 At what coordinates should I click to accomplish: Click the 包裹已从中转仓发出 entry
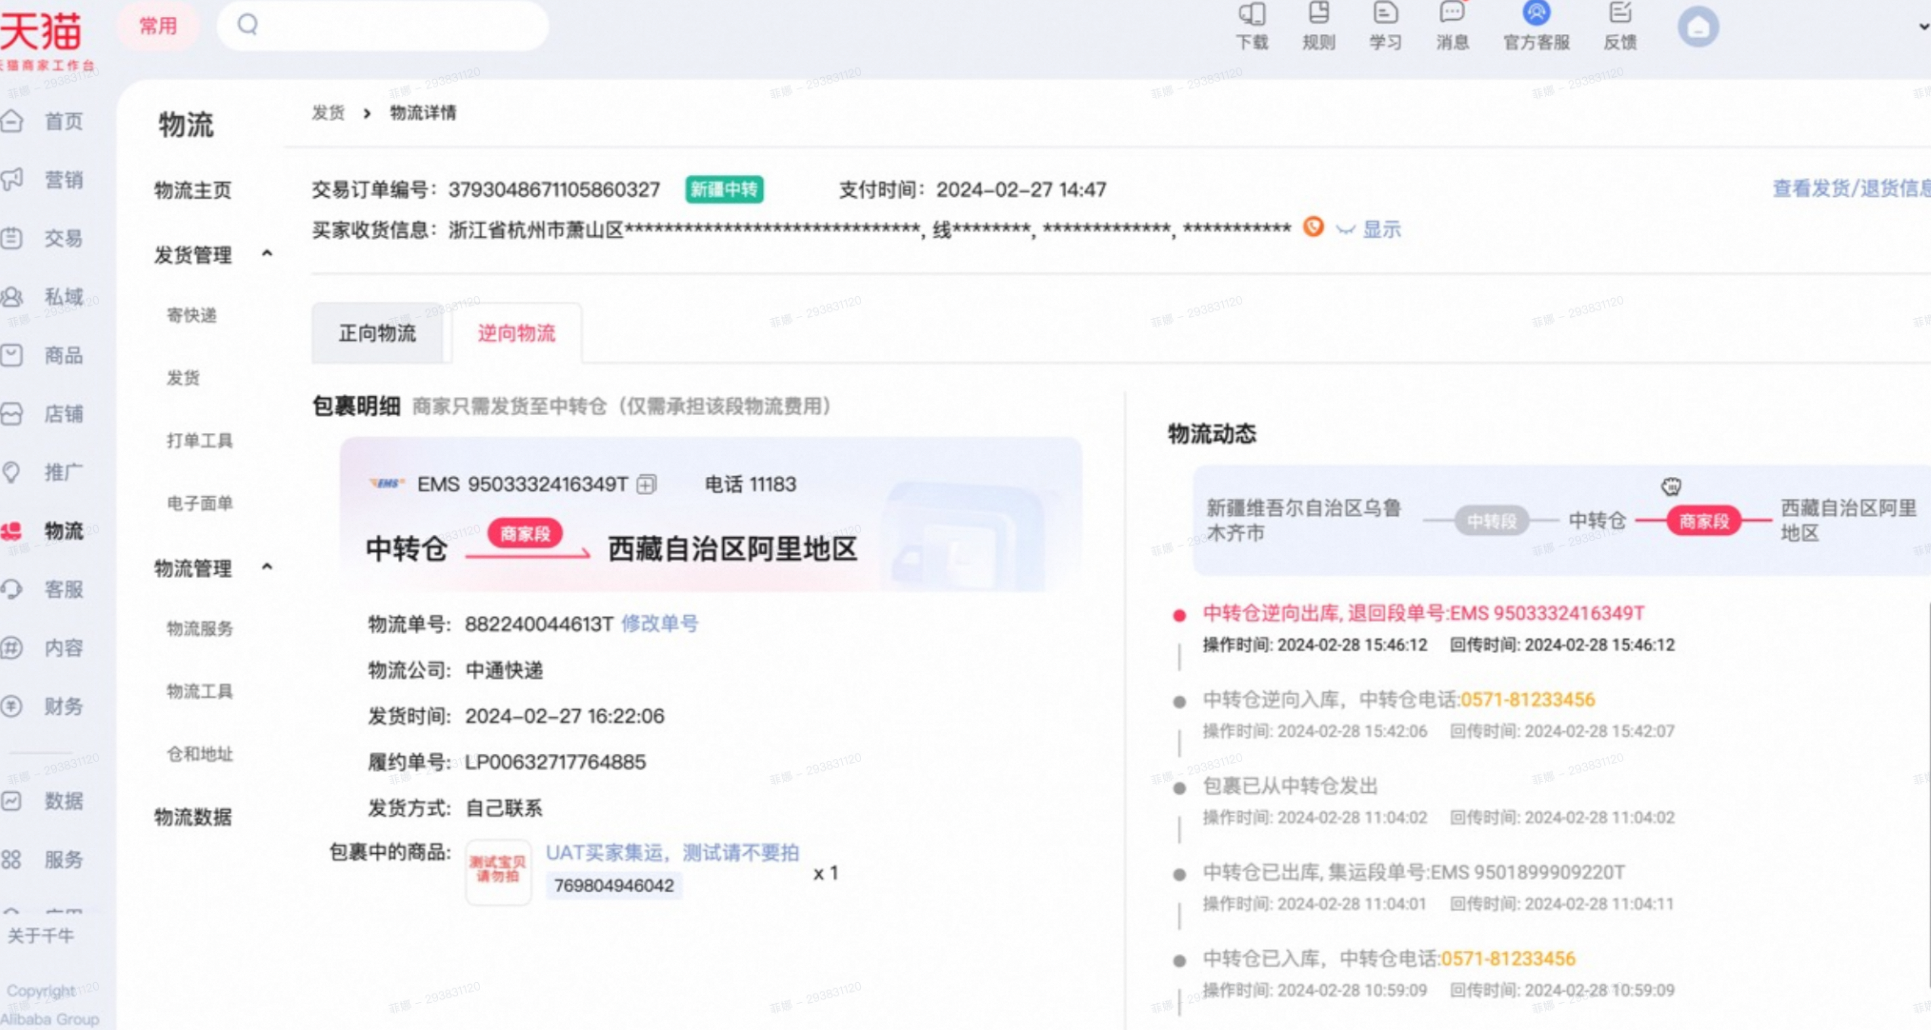pyautogui.click(x=1290, y=786)
